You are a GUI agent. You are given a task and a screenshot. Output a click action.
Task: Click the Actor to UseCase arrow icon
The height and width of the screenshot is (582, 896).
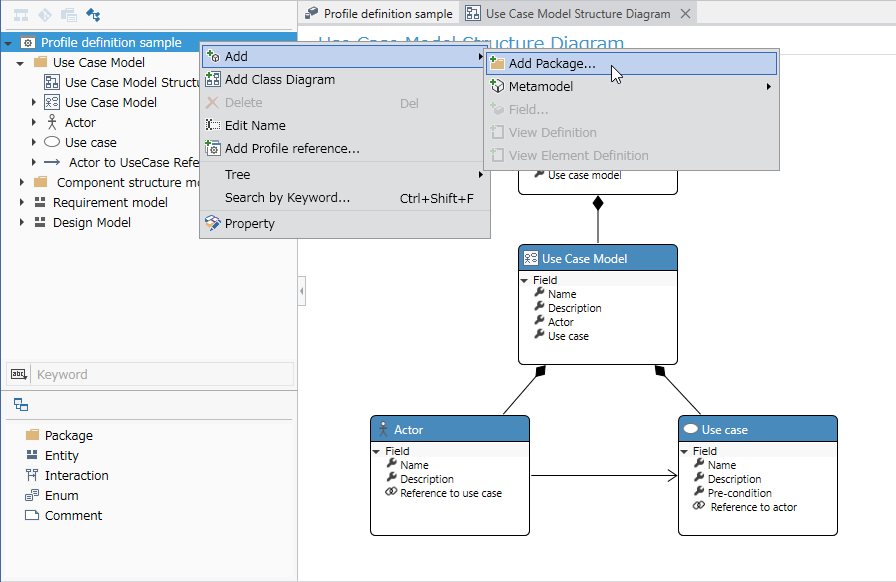(x=52, y=162)
